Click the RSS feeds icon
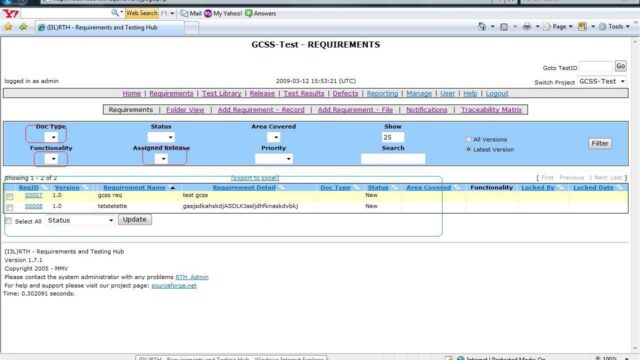This screenshot has width=640, height=360. pyautogui.click(x=504, y=27)
